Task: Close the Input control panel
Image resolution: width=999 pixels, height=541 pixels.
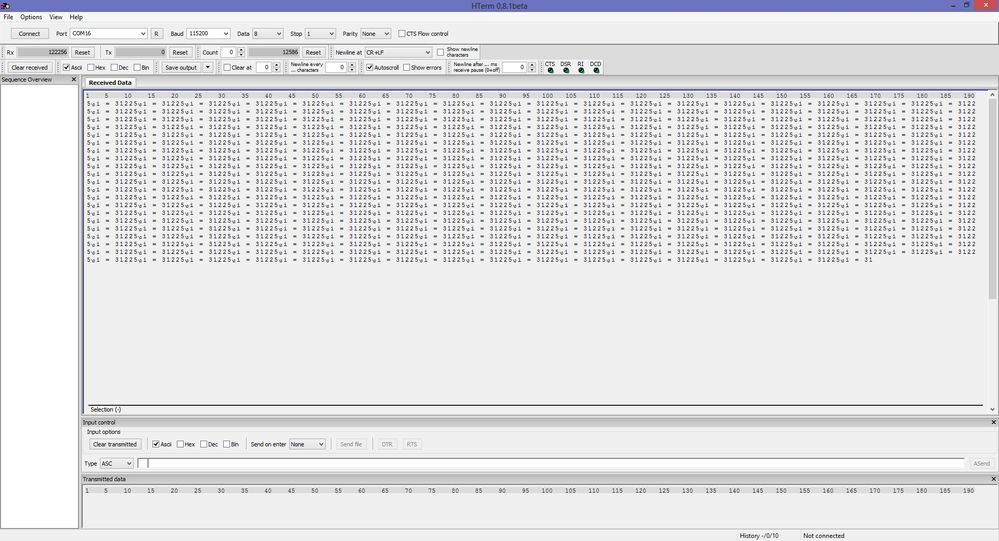Action: (x=993, y=422)
